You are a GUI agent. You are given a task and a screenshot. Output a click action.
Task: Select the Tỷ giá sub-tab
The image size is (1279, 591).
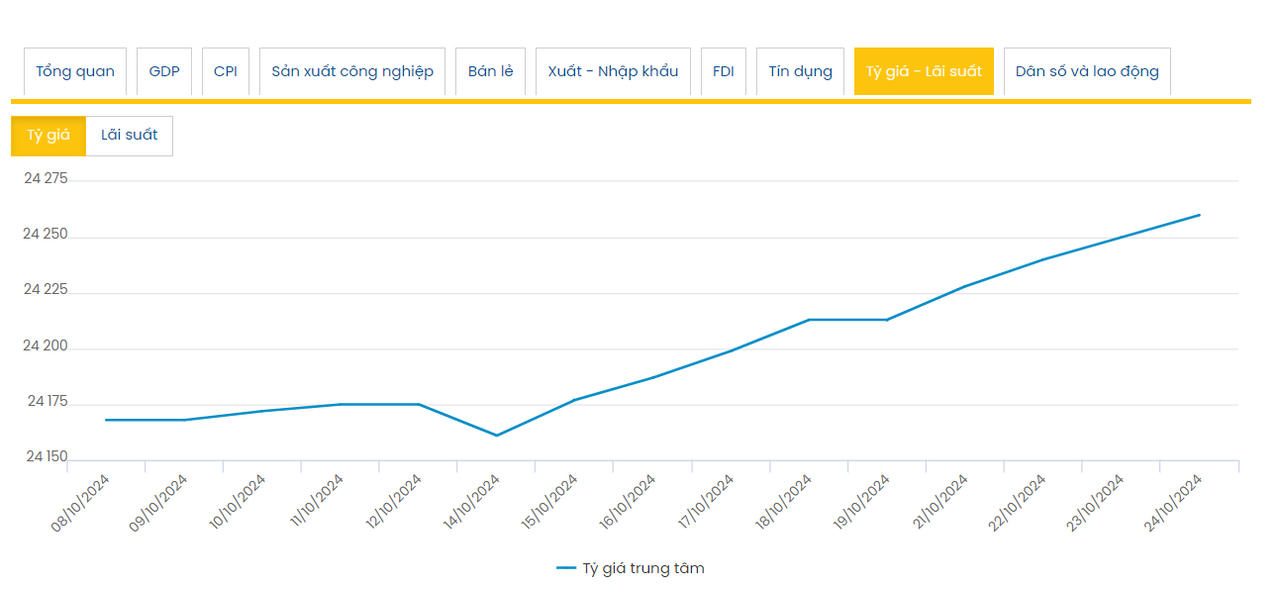pyautogui.click(x=48, y=135)
